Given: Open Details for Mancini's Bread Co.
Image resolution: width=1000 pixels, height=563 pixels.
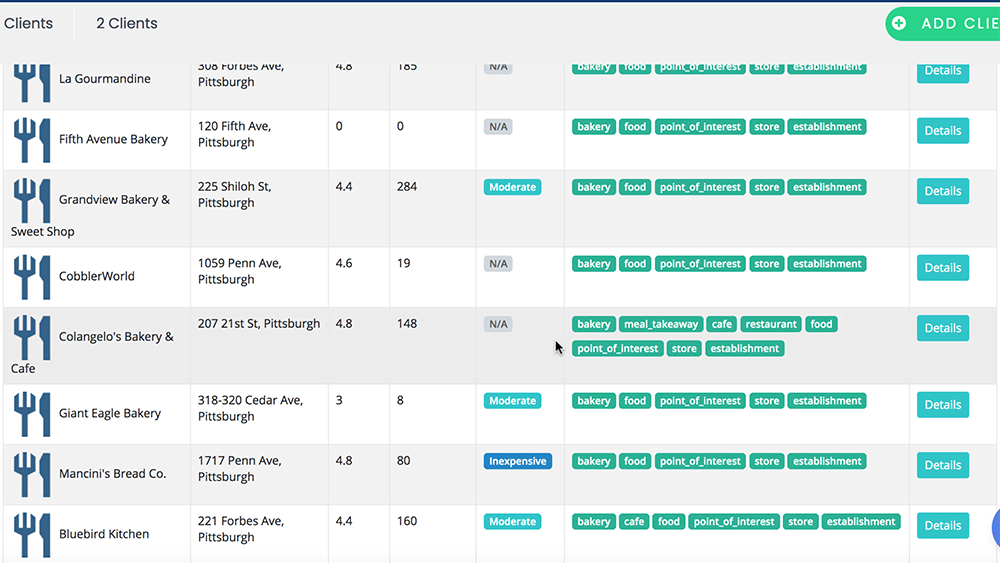Looking at the screenshot, I should coord(942,465).
